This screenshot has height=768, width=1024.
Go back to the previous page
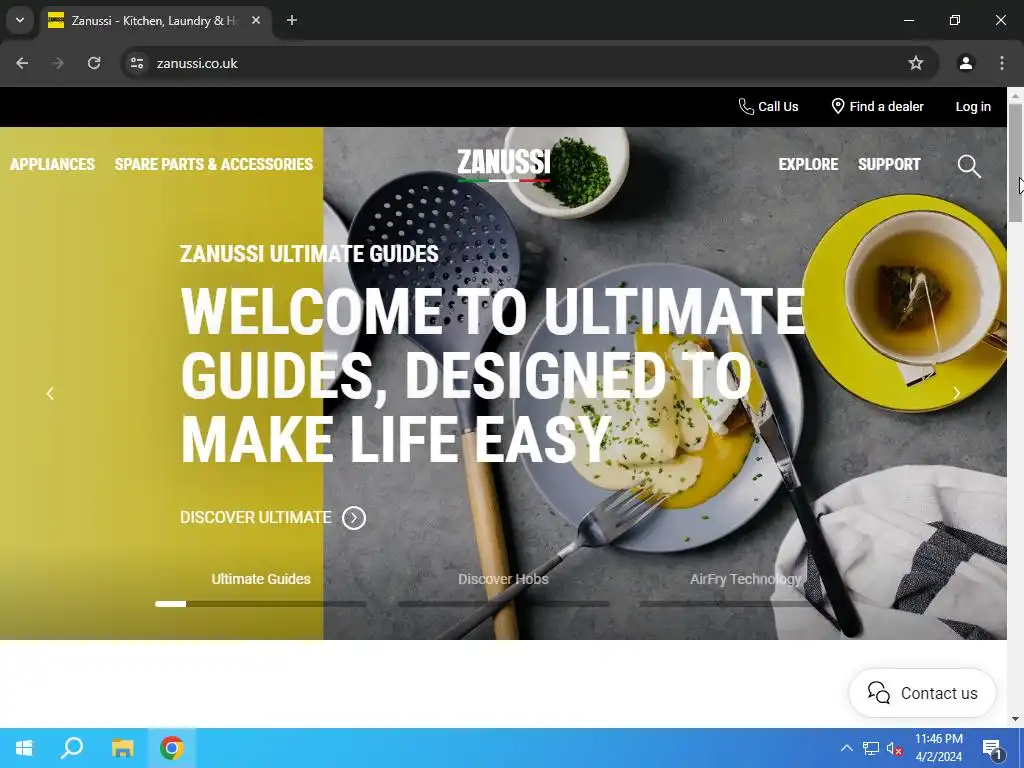click(22, 63)
